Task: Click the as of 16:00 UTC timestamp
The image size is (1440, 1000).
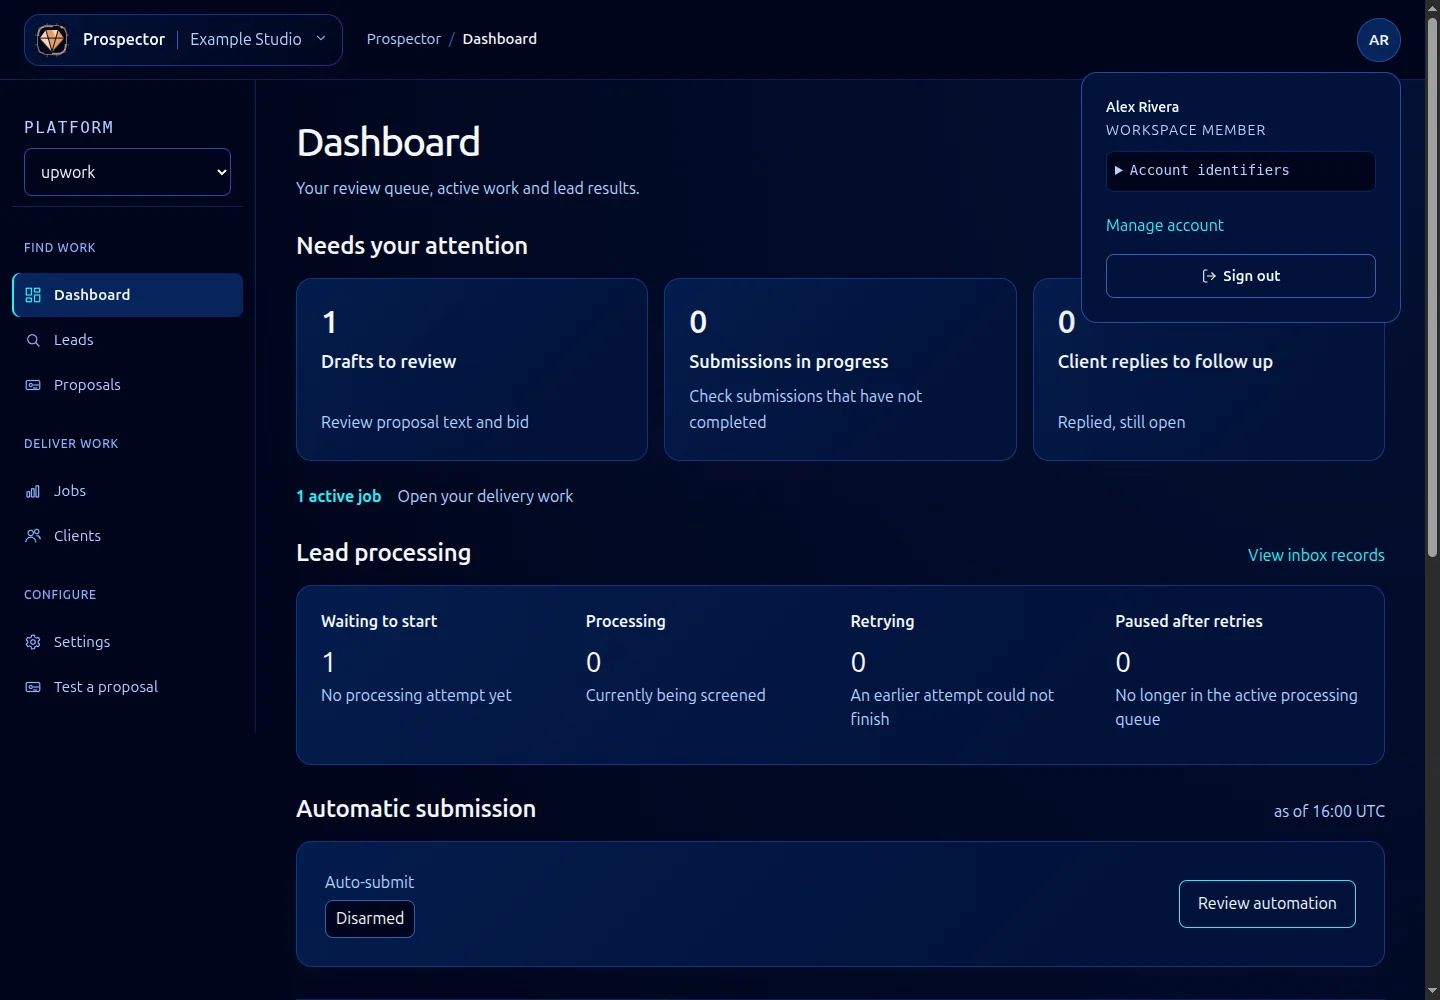Action: click(x=1329, y=811)
